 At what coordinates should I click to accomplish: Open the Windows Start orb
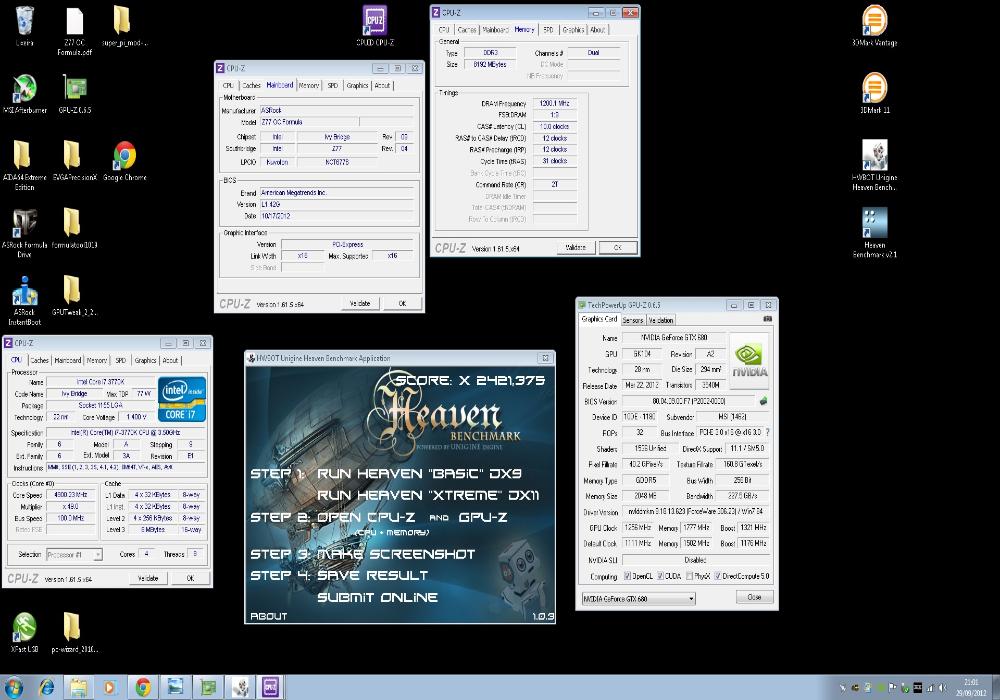pyautogui.click(x=13, y=687)
